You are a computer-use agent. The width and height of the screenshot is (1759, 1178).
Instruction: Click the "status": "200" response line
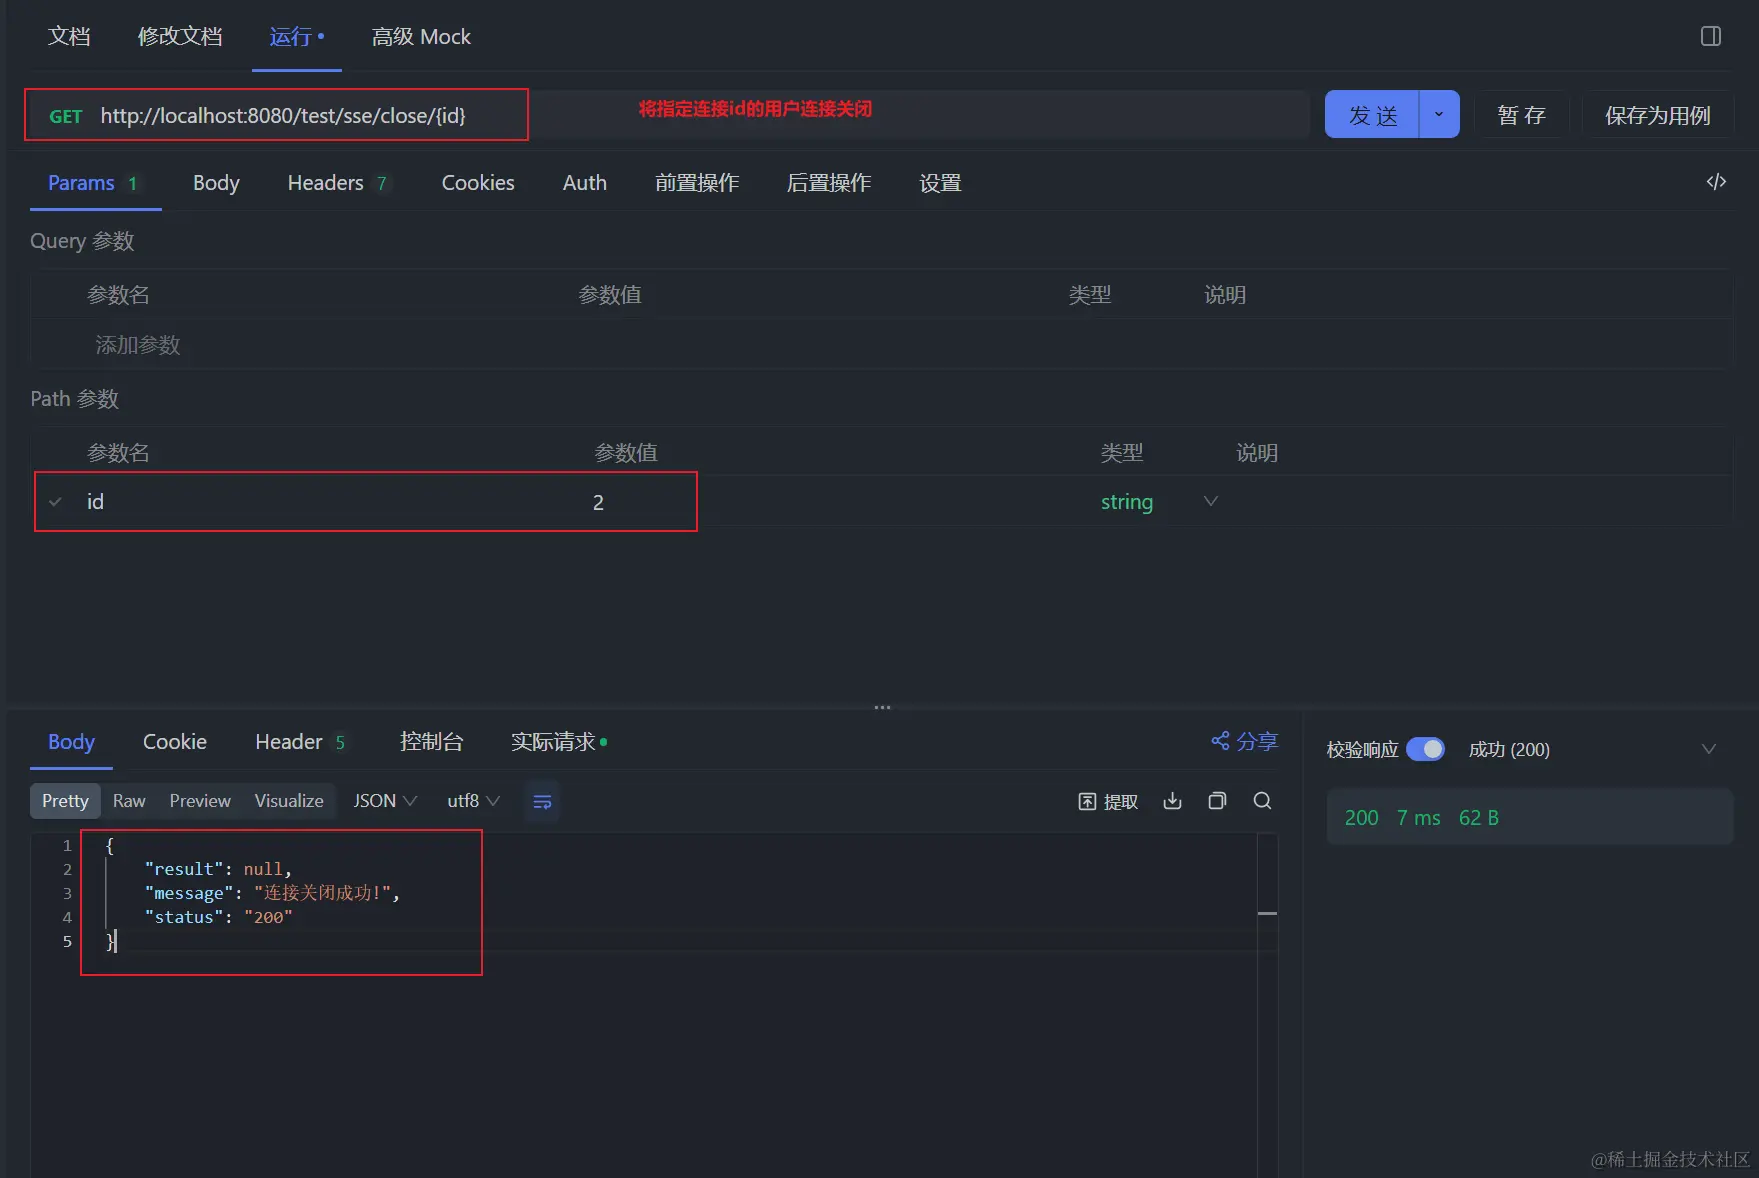pyautogui.click(x=218, y=917)
